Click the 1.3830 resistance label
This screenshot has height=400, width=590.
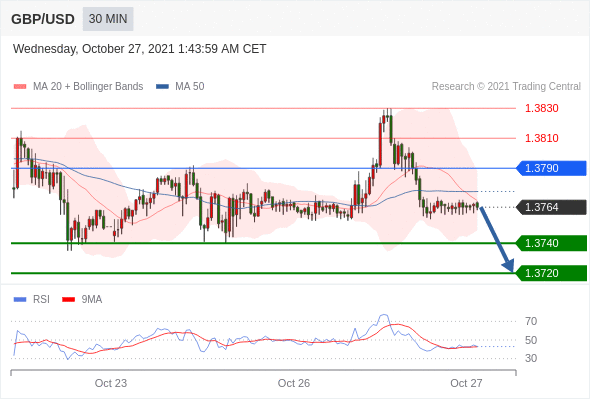[541, 108]
